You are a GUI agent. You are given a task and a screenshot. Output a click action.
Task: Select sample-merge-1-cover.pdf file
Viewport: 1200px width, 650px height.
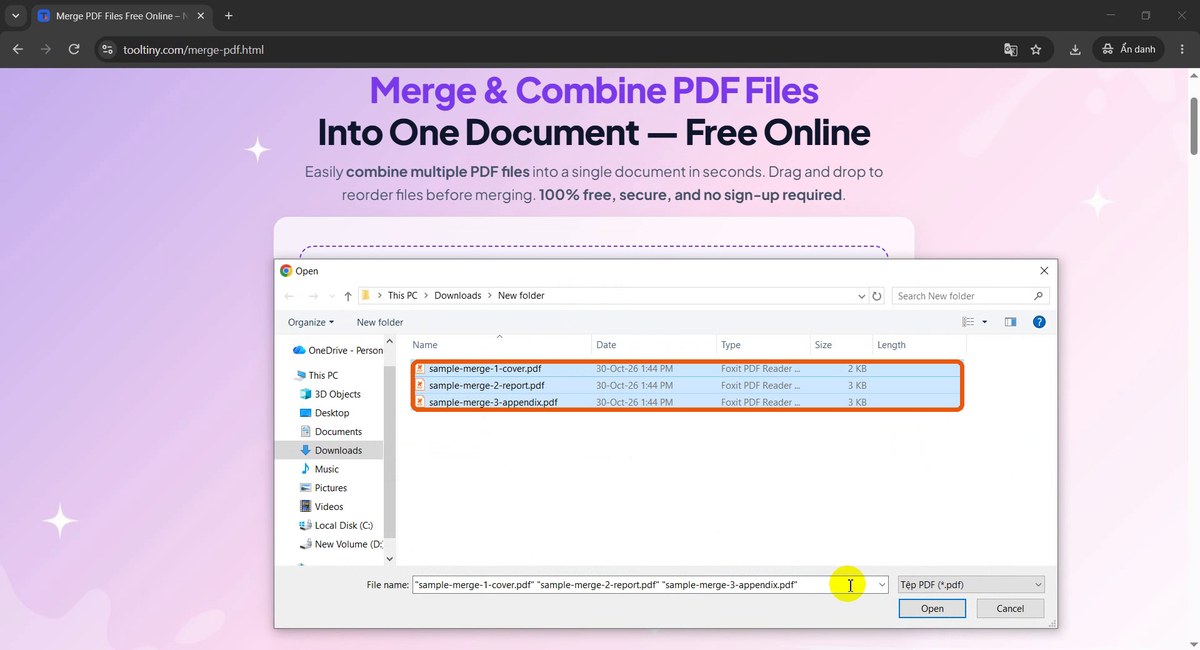point(687,369)
